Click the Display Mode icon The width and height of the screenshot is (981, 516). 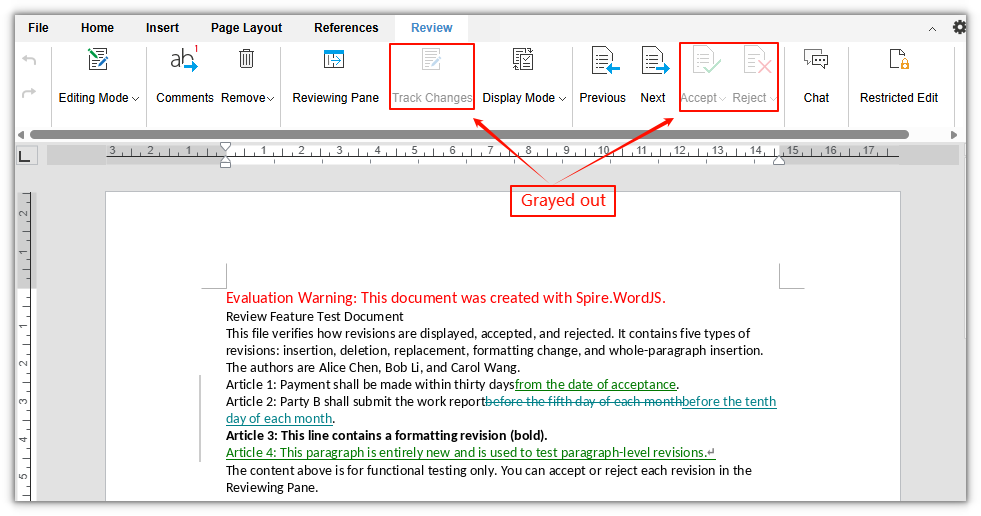pos(522,59)
